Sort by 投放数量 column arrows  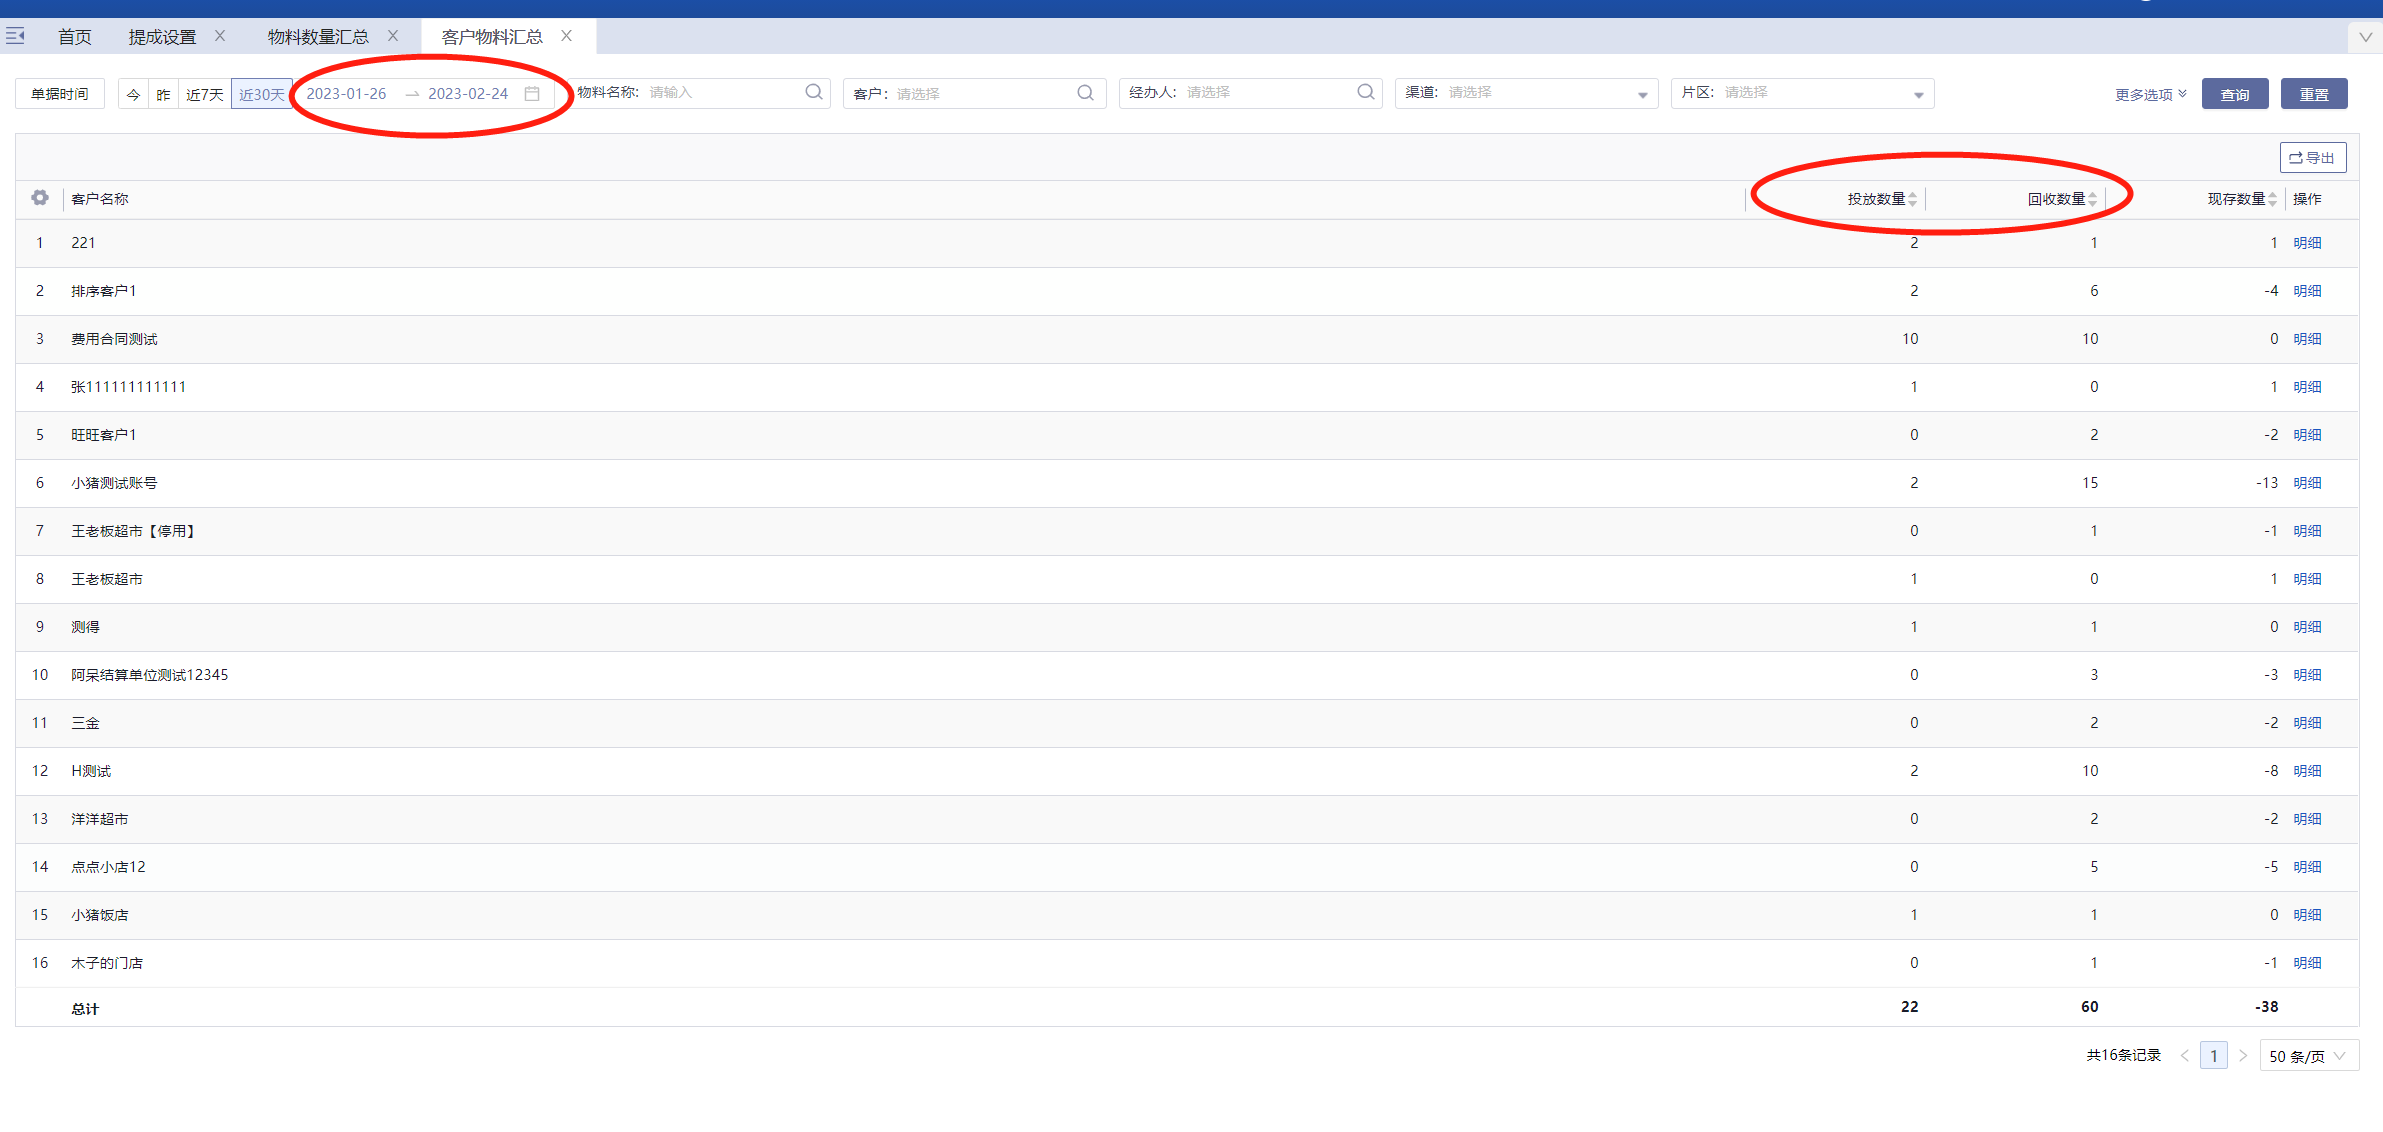1912,199
